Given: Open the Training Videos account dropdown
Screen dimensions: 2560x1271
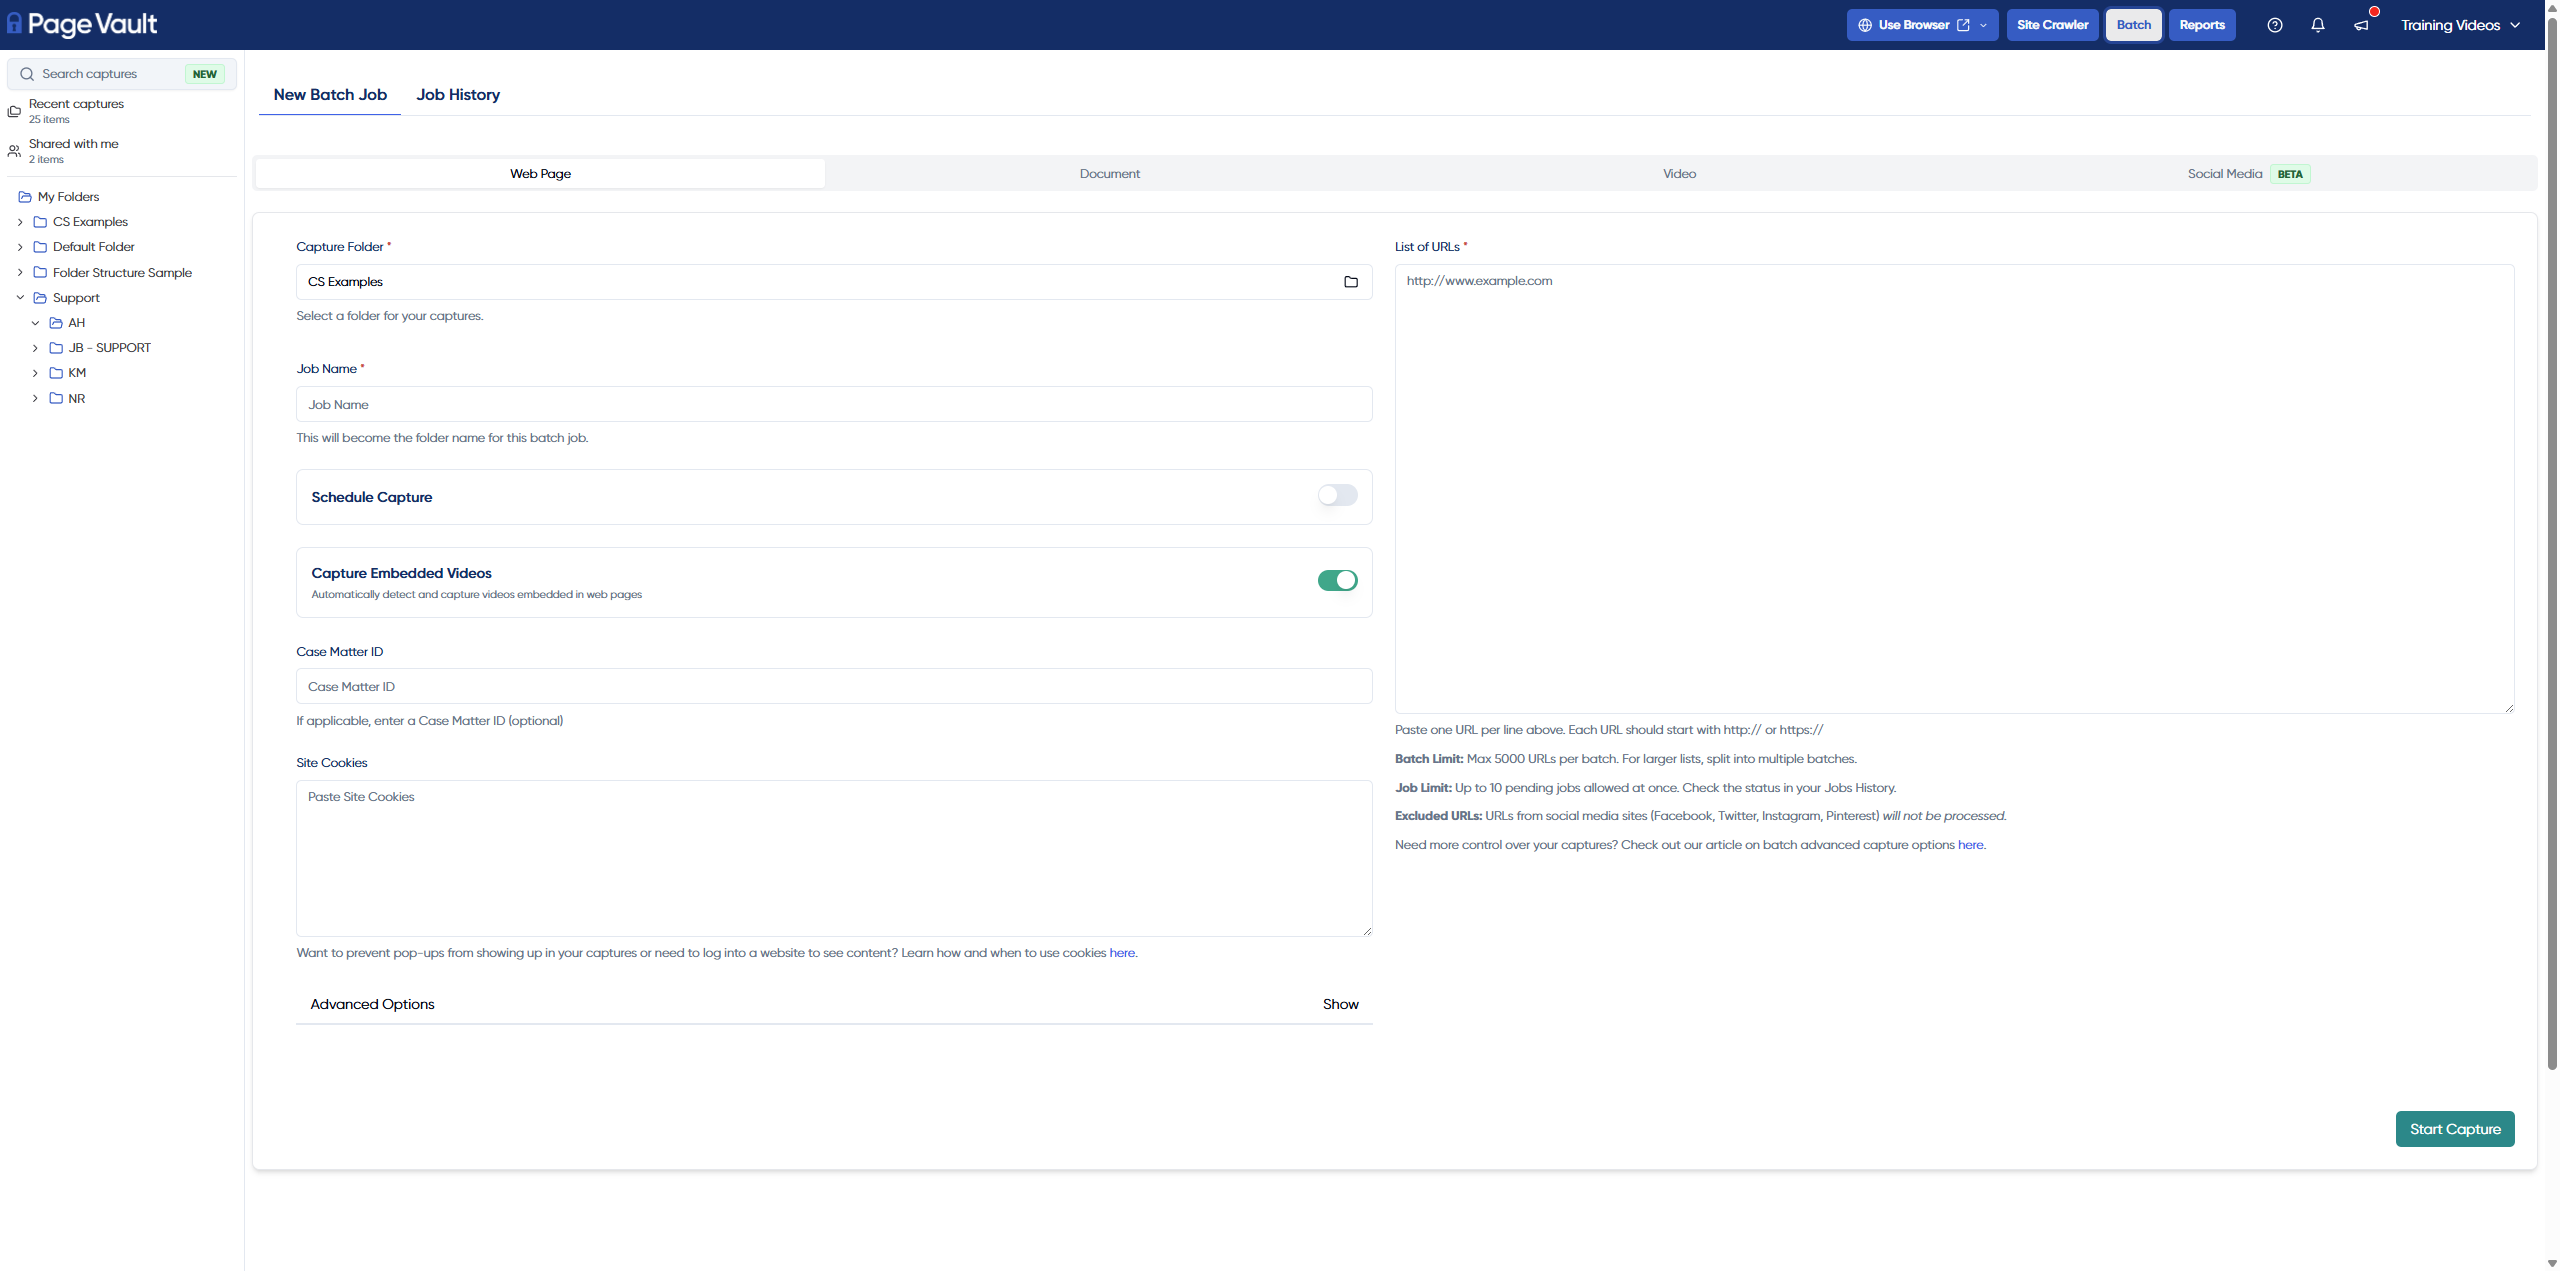Looking at the screenshot, I should click(x=2461, y=25).
